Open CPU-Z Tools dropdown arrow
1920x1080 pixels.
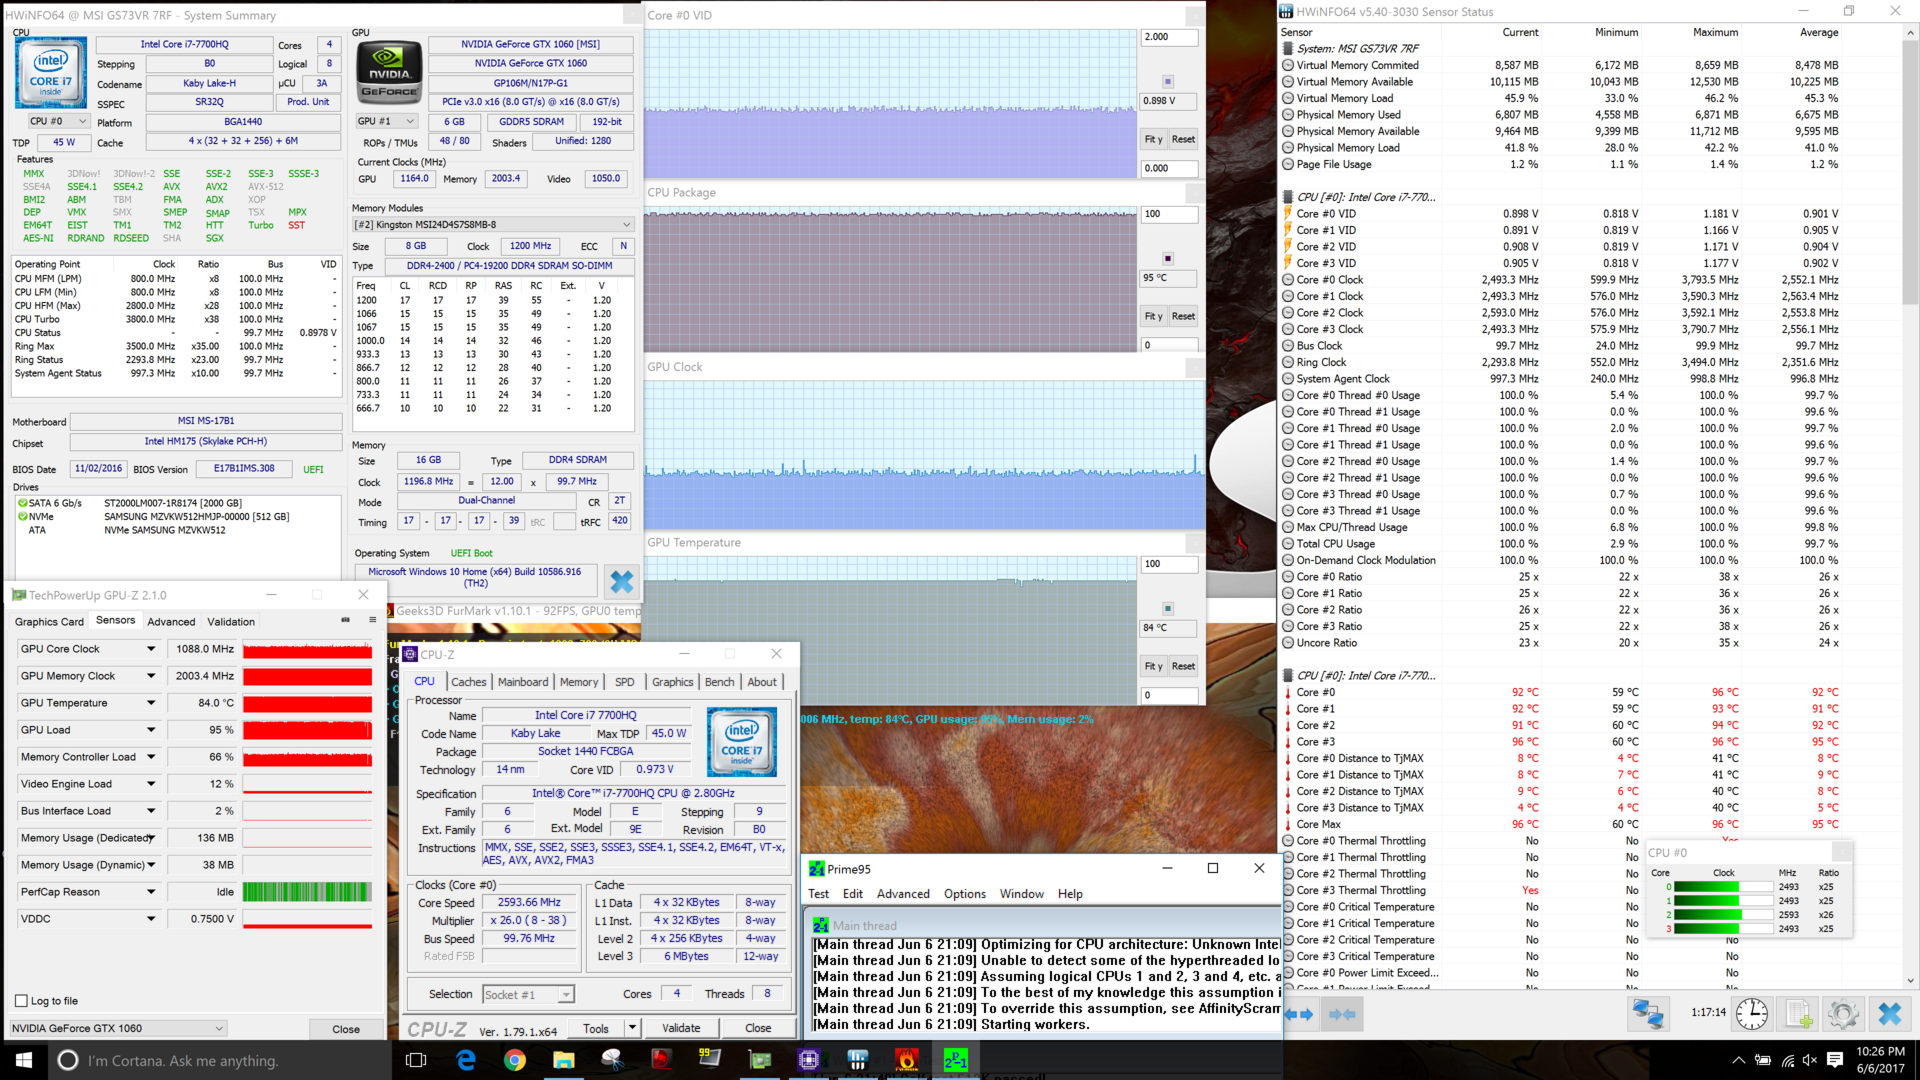632,1028
